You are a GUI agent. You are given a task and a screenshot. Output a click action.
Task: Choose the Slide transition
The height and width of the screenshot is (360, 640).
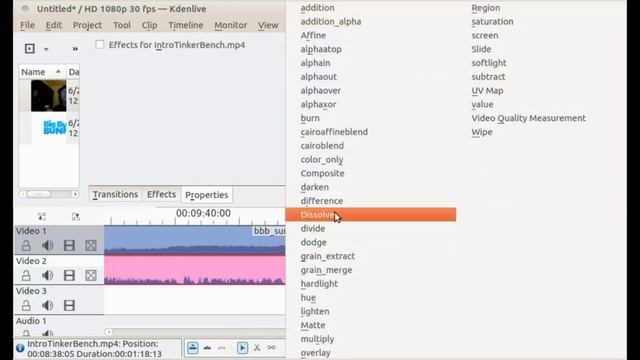click(481, 49)
